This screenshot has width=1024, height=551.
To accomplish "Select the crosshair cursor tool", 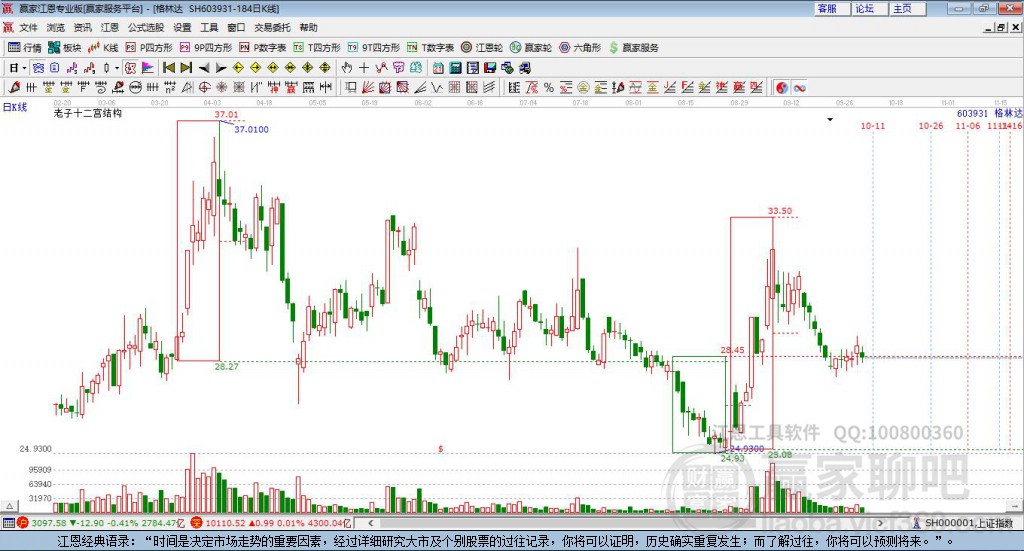I will click(364, 68).
